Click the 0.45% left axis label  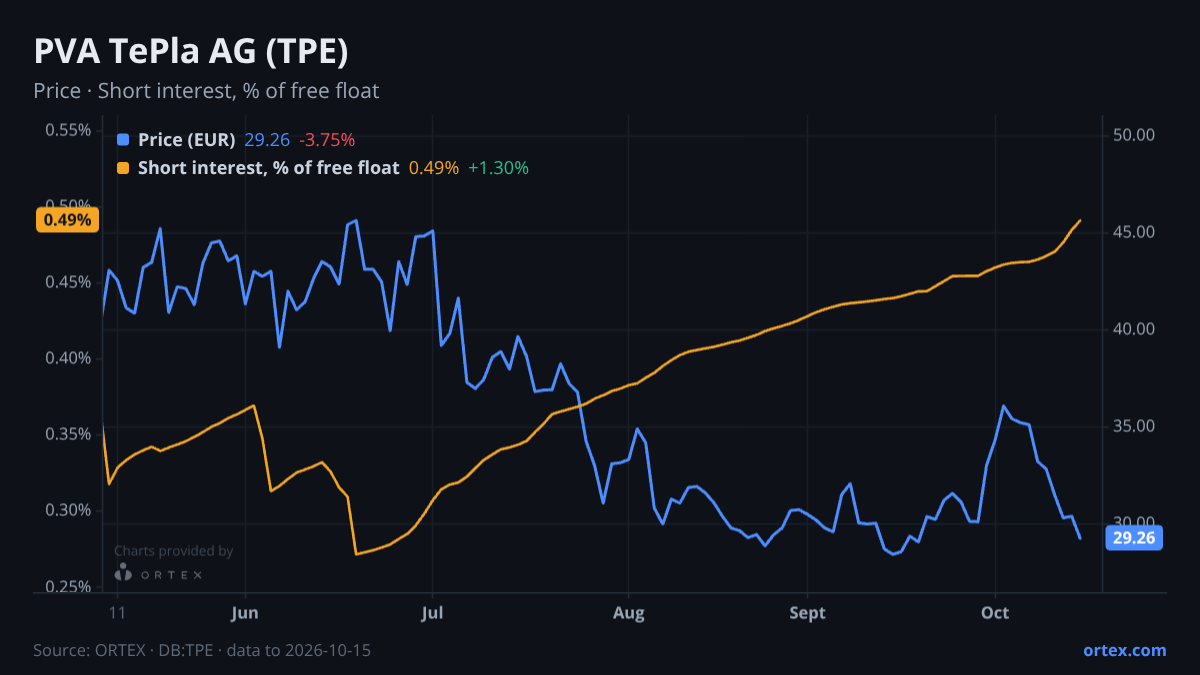(x=68, y=282)
